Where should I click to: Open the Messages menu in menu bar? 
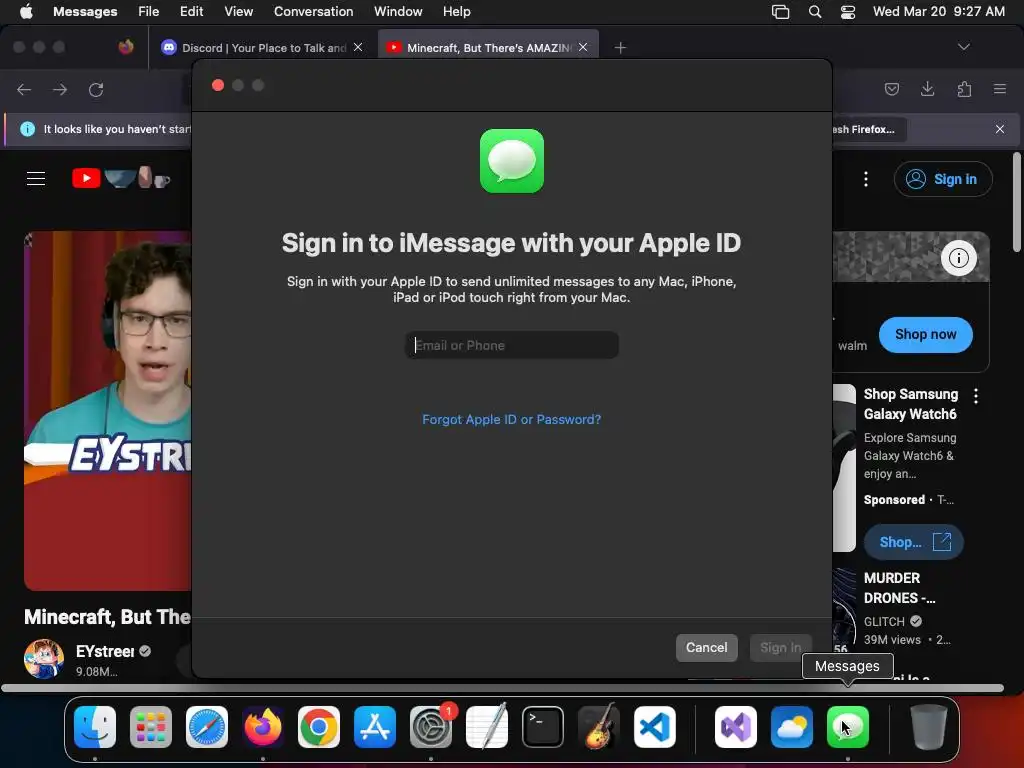click(85, 12)
